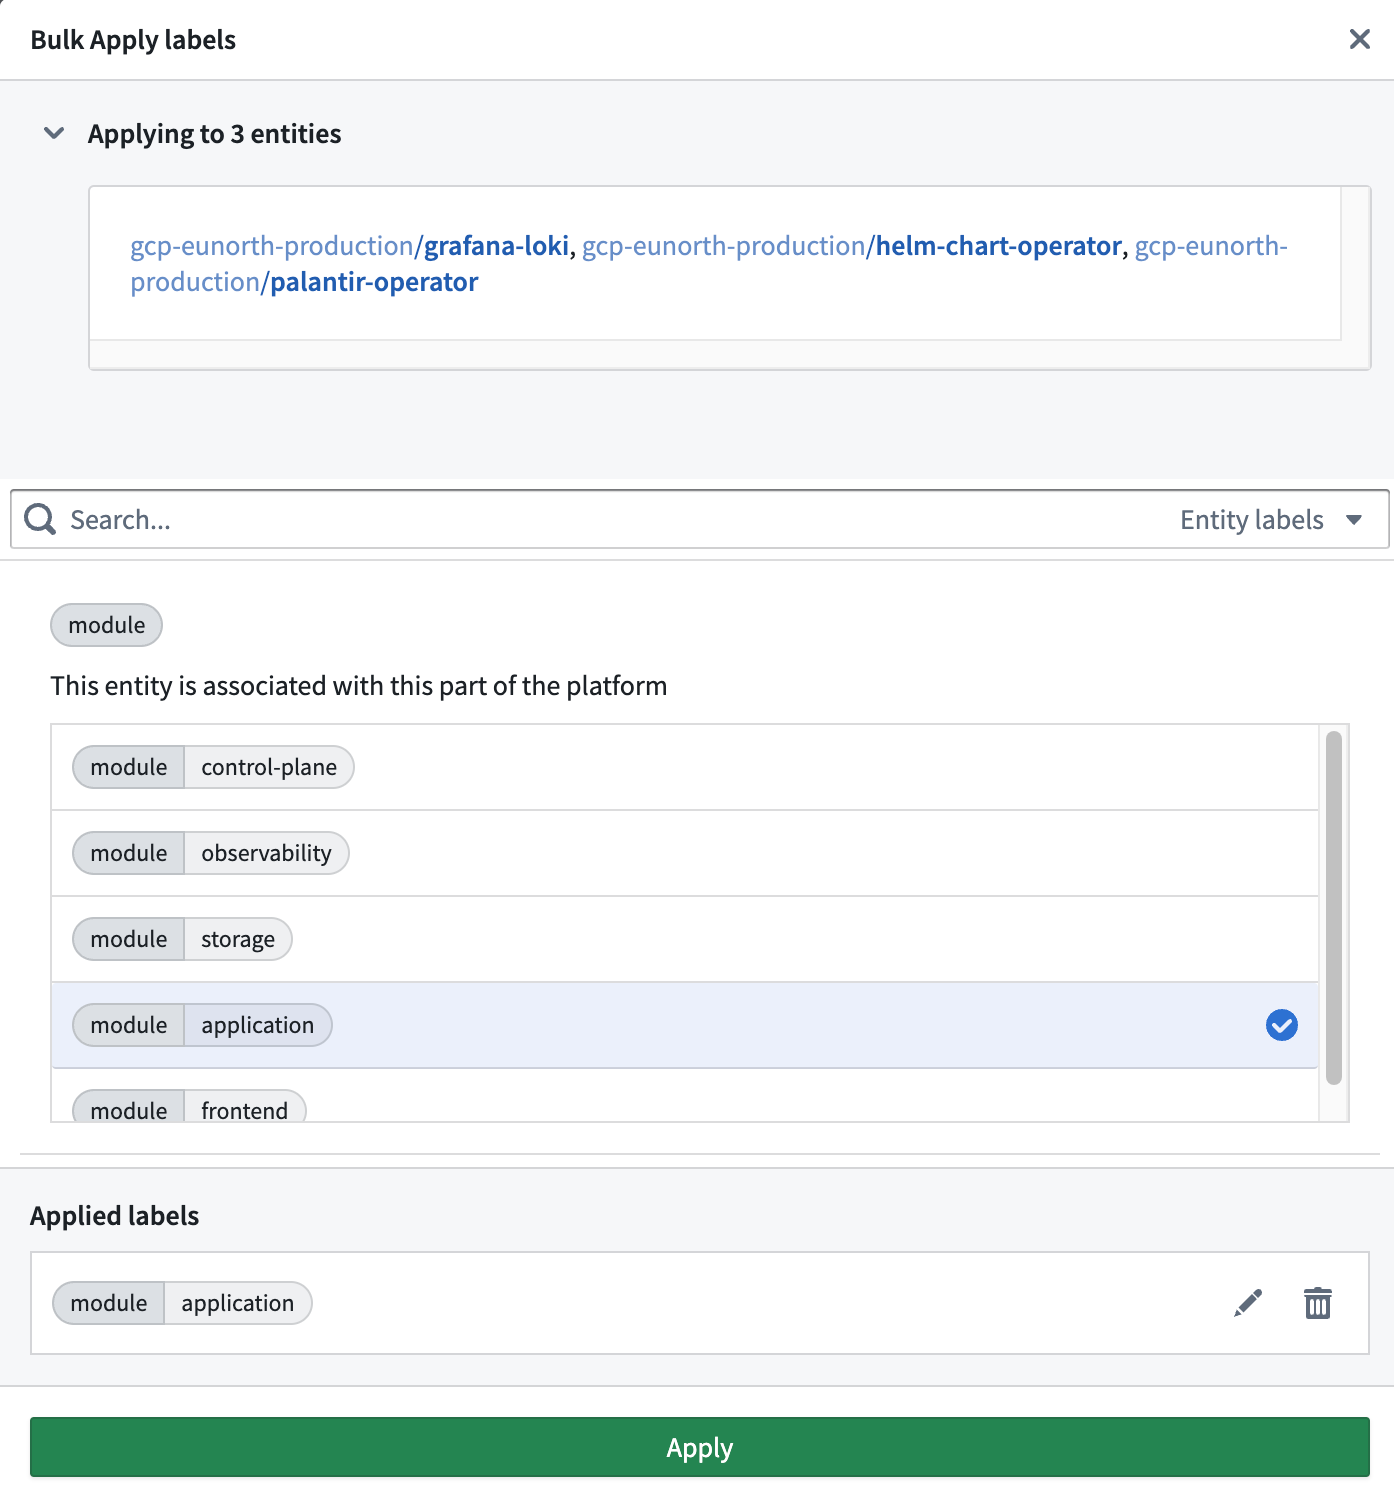
Task: Select the module frontend label row
Action: (685, 1096)
